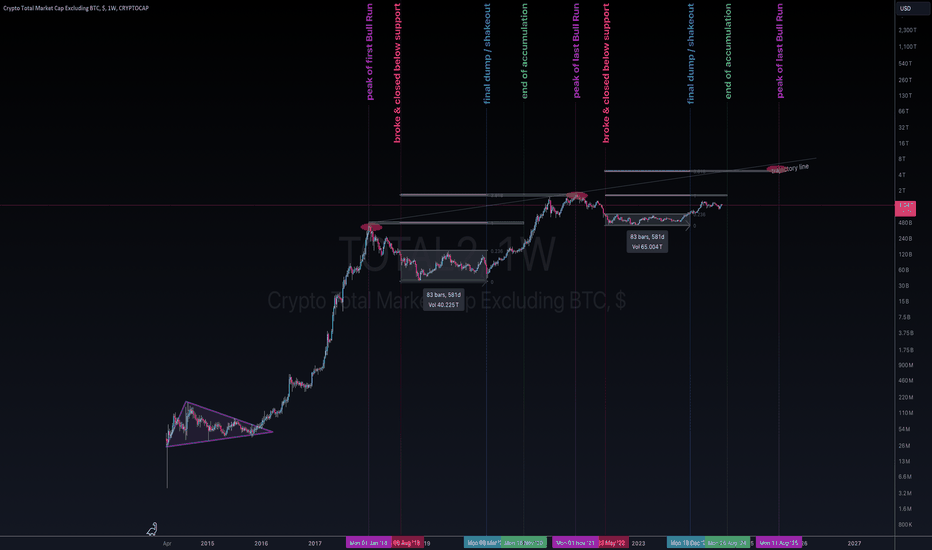The width and height of the screenshot is (932, 550).
Task: Click the 460M price axis label
Action: tap(906, 381)
